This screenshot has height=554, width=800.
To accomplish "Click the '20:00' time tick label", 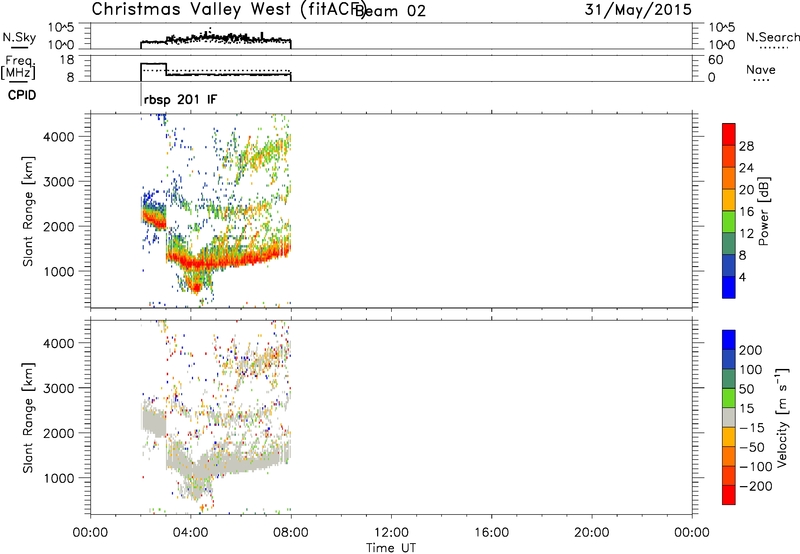I will pos(592,533).
